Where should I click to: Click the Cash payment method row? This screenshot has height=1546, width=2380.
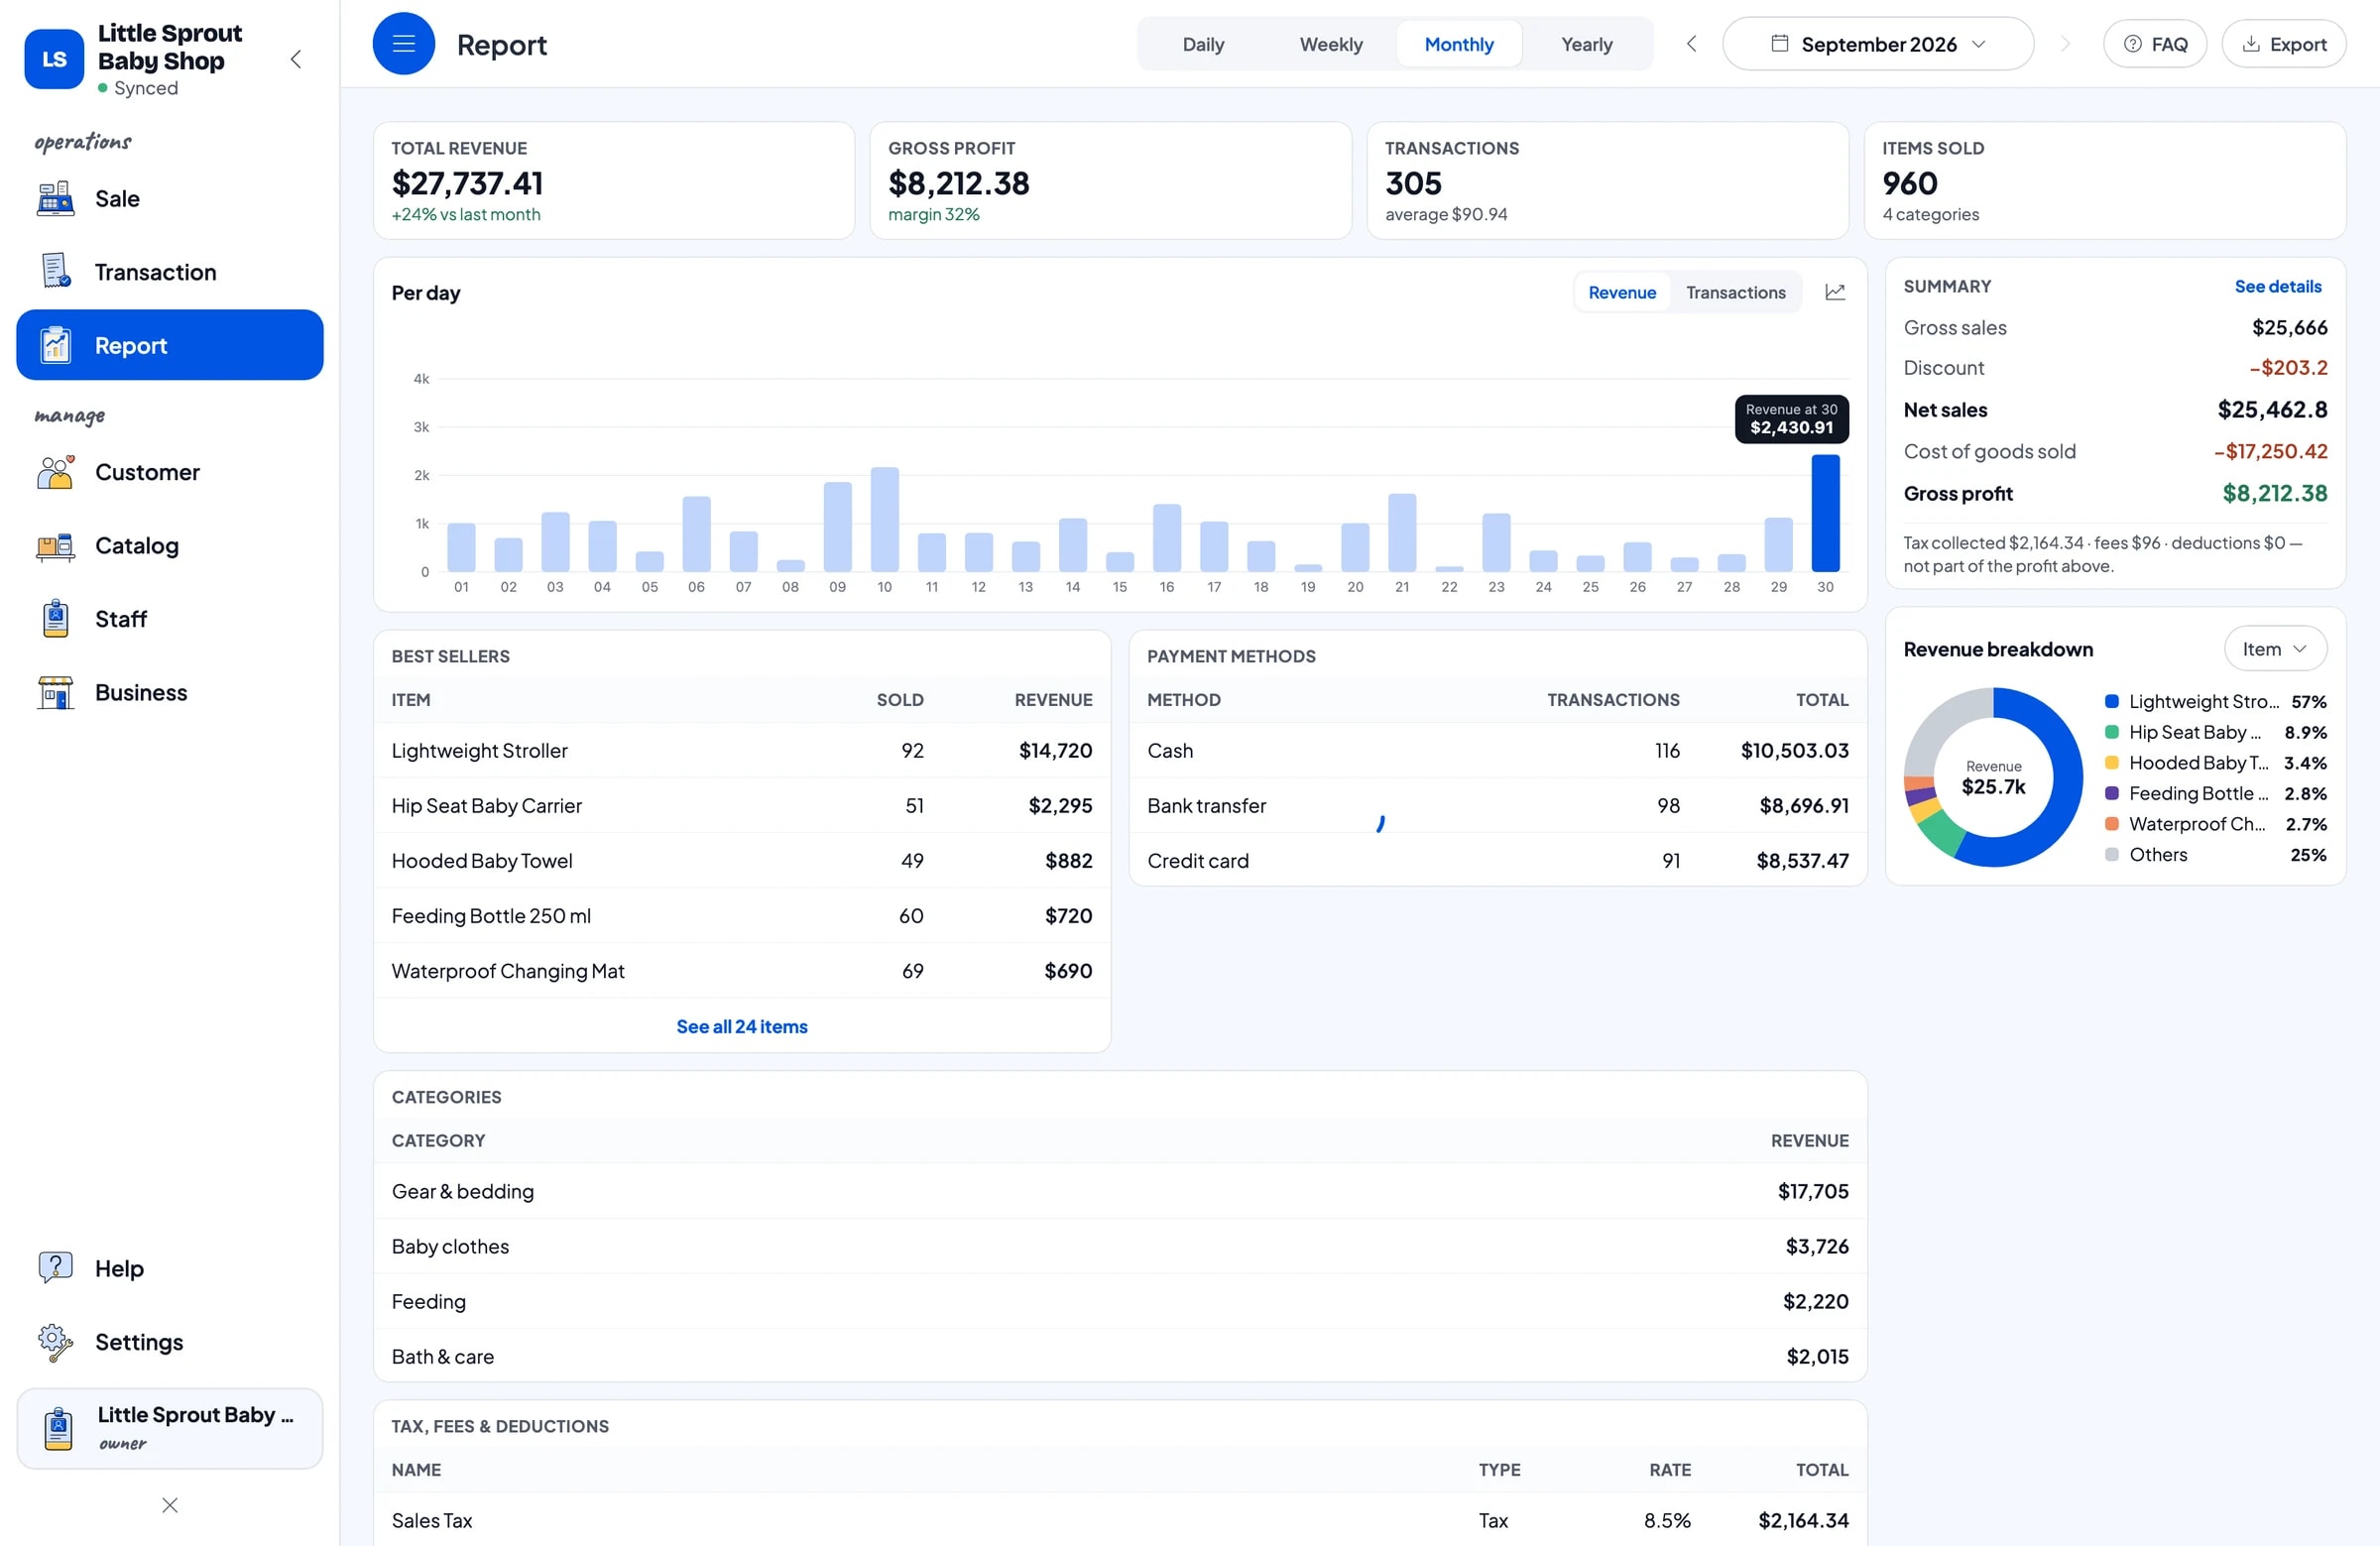point(1498,750)
